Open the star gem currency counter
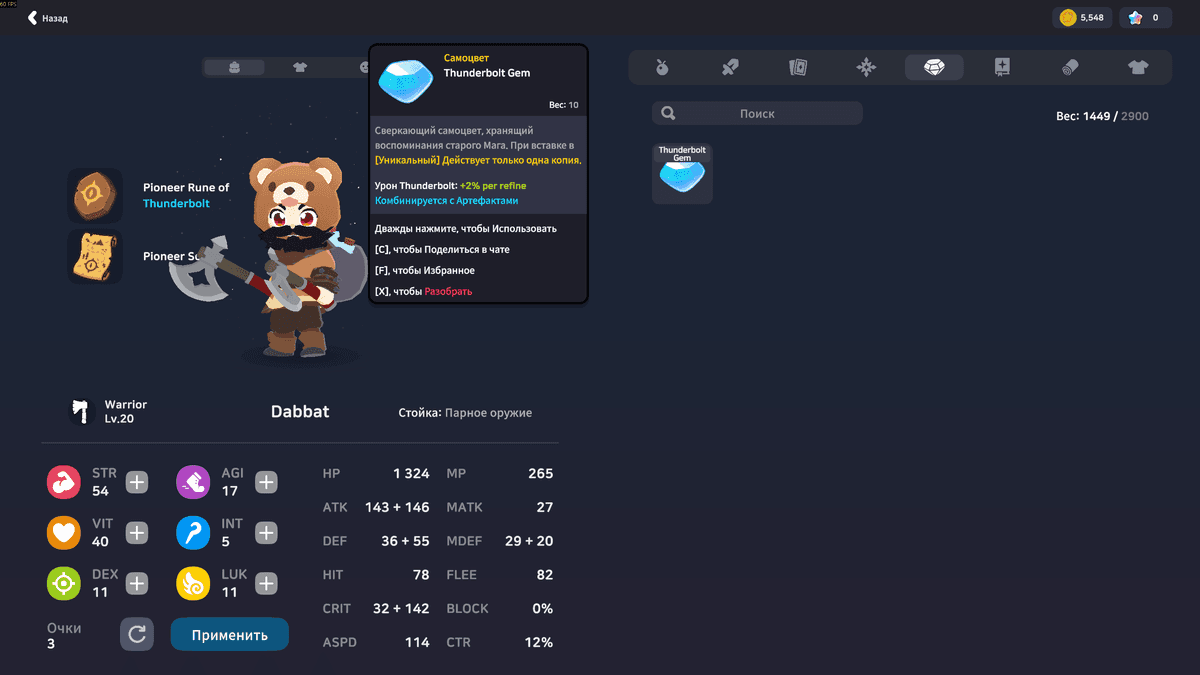Image resolution: width=1200 pixels, height=675 pixels. [1145, 18]
